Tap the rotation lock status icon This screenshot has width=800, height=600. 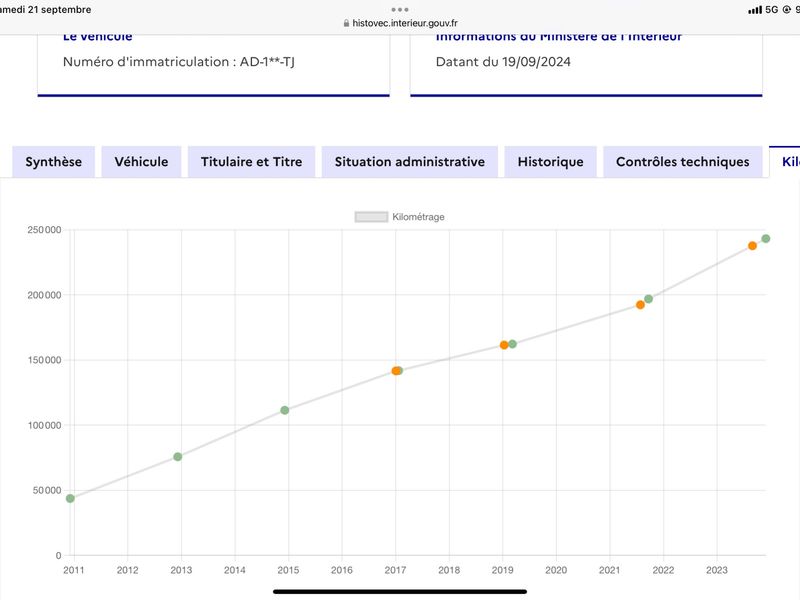(x=786, y=10)
